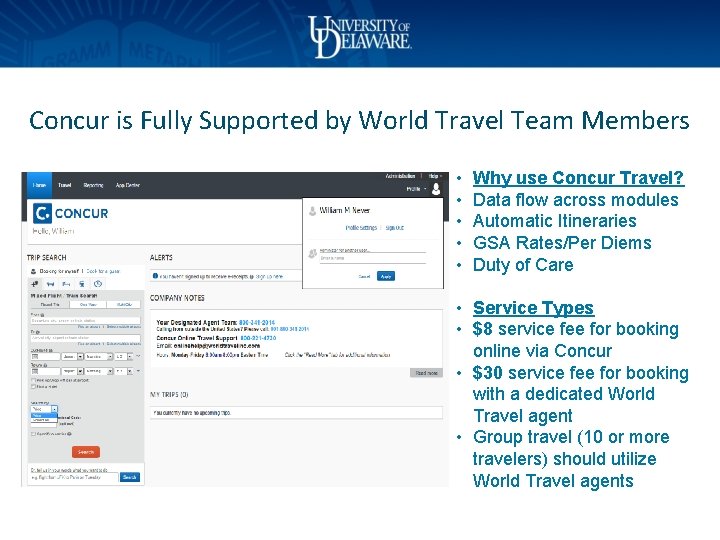Expand the Profile dropdown
This screenshot has width=720, height=540.
coord(416,189)
